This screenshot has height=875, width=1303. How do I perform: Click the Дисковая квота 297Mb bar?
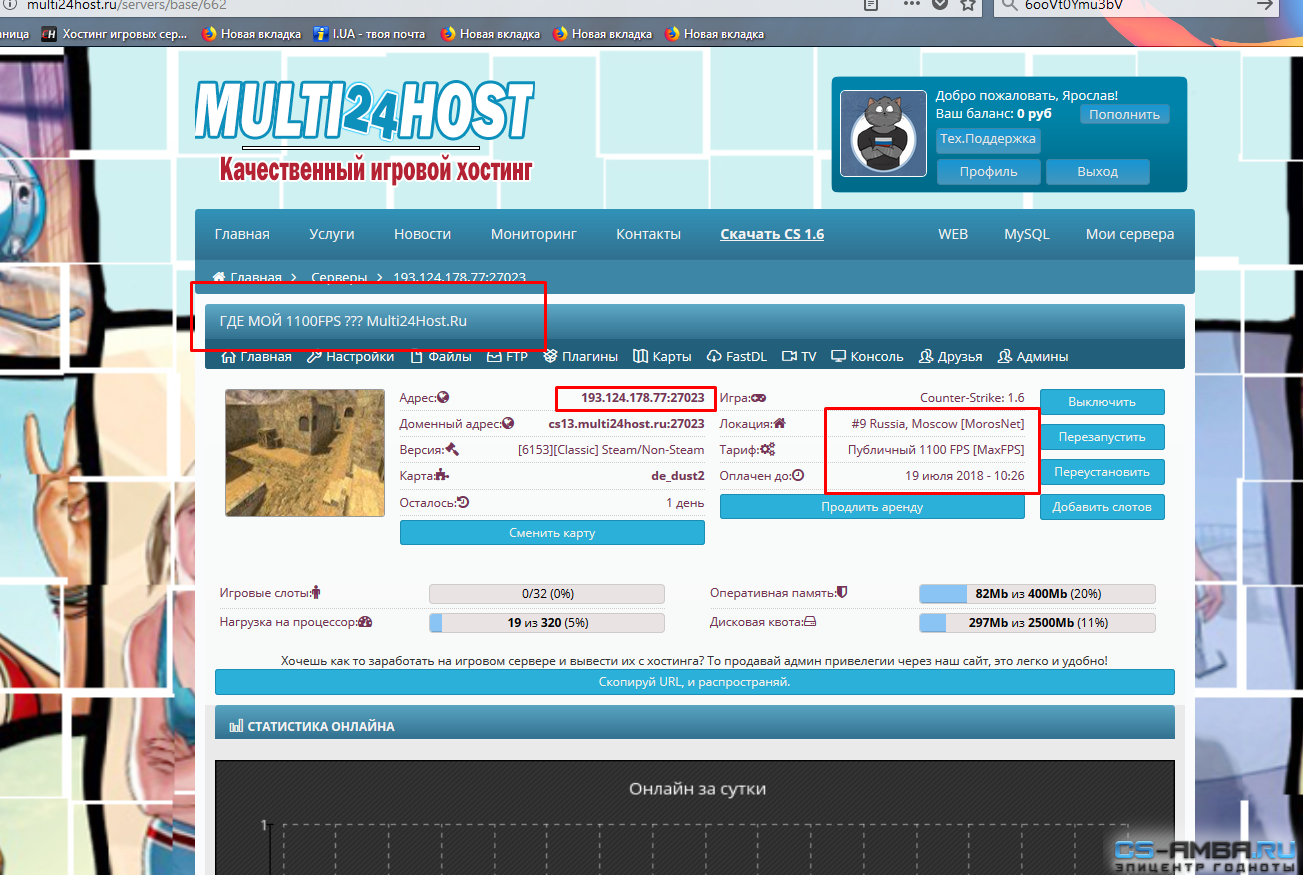(x=1037, y=623)
